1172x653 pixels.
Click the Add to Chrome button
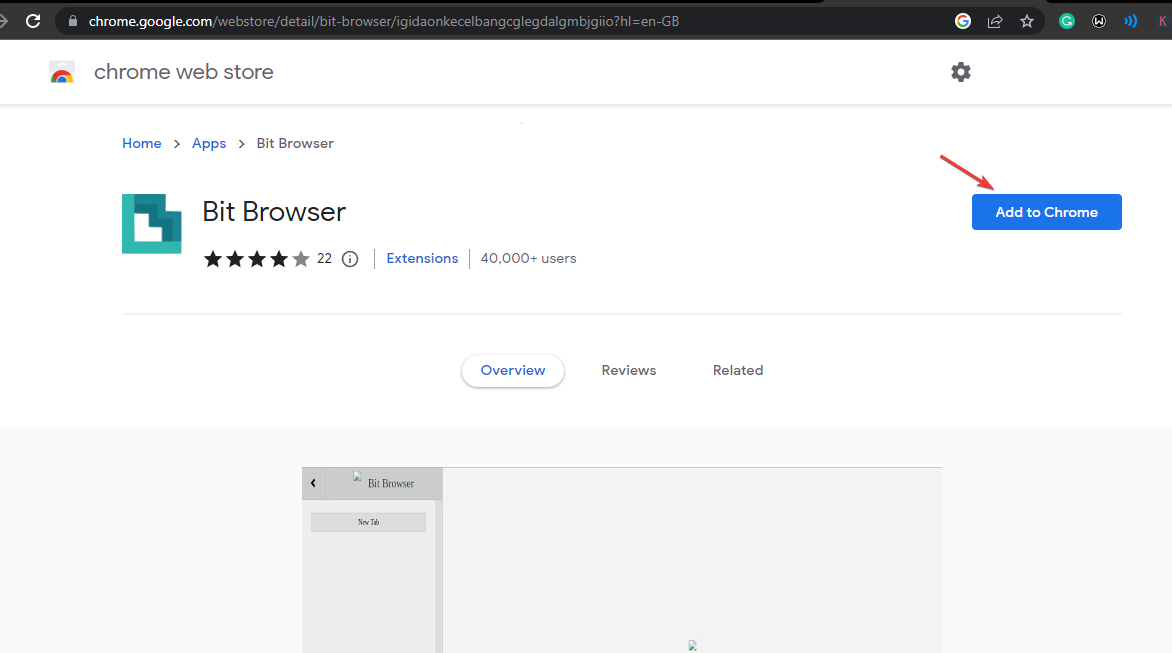[x=1046, y=212]
